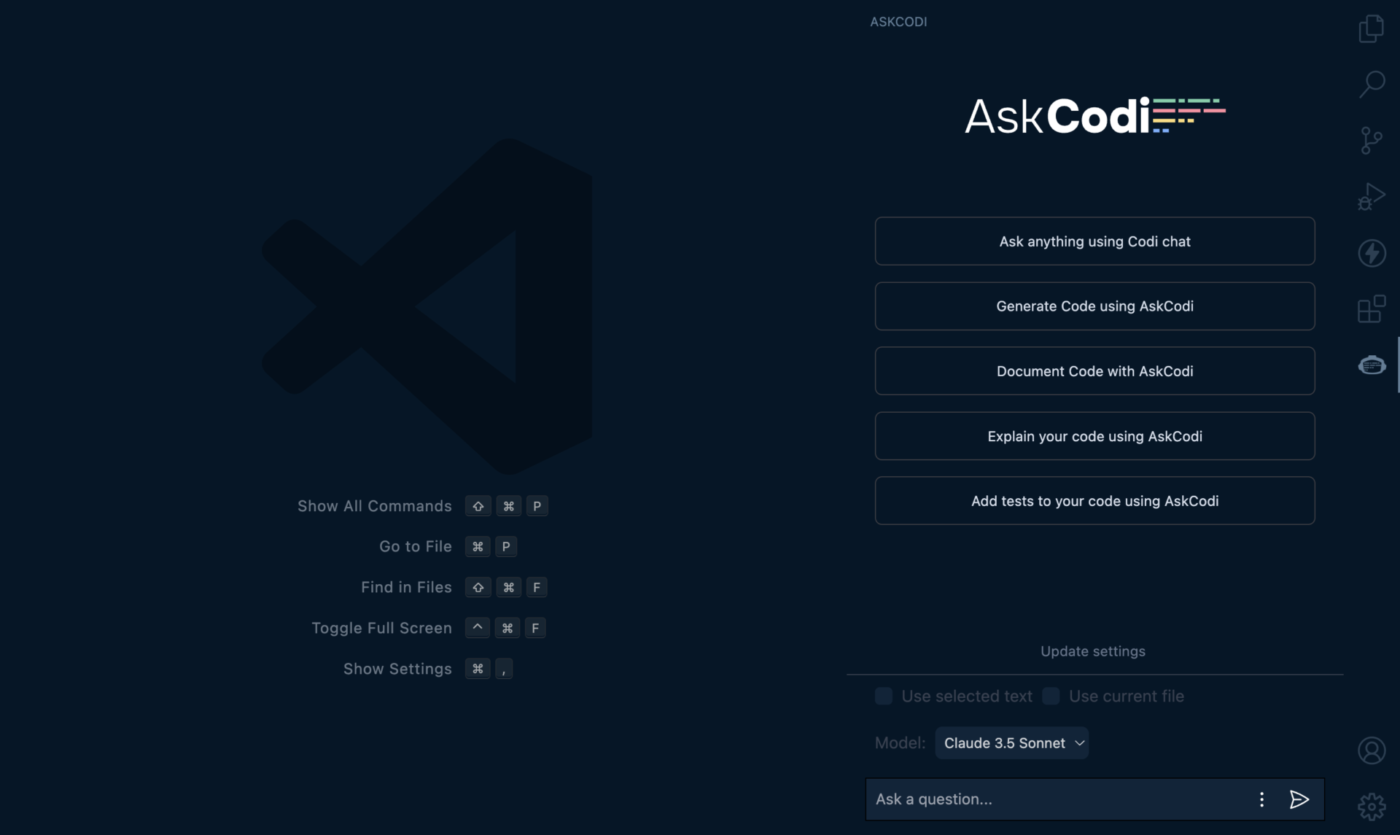Image resolution: width=1400 pixels, height=835 pixels.
Task: Click the Show All Commands shortcut label
Action: point(375,506)
